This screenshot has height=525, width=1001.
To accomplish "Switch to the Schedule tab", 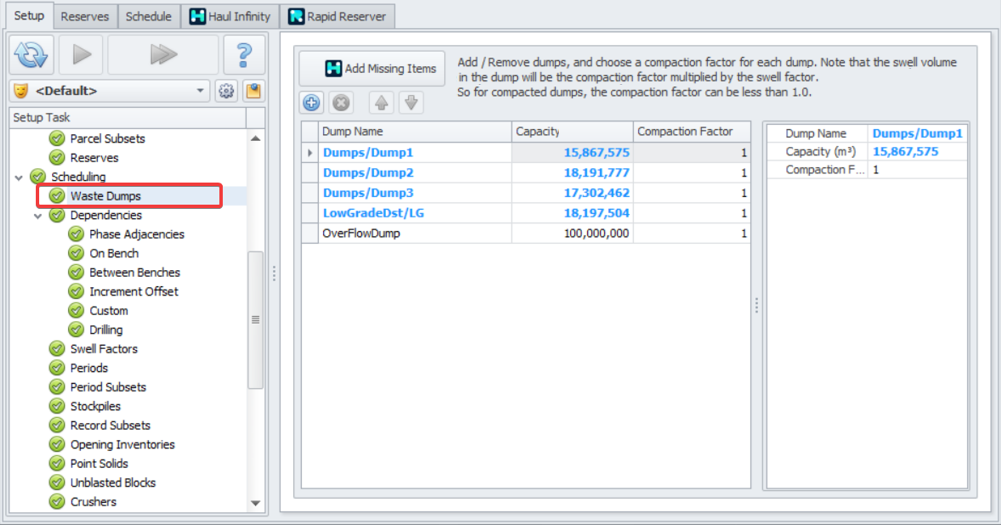I will [149, 17].
